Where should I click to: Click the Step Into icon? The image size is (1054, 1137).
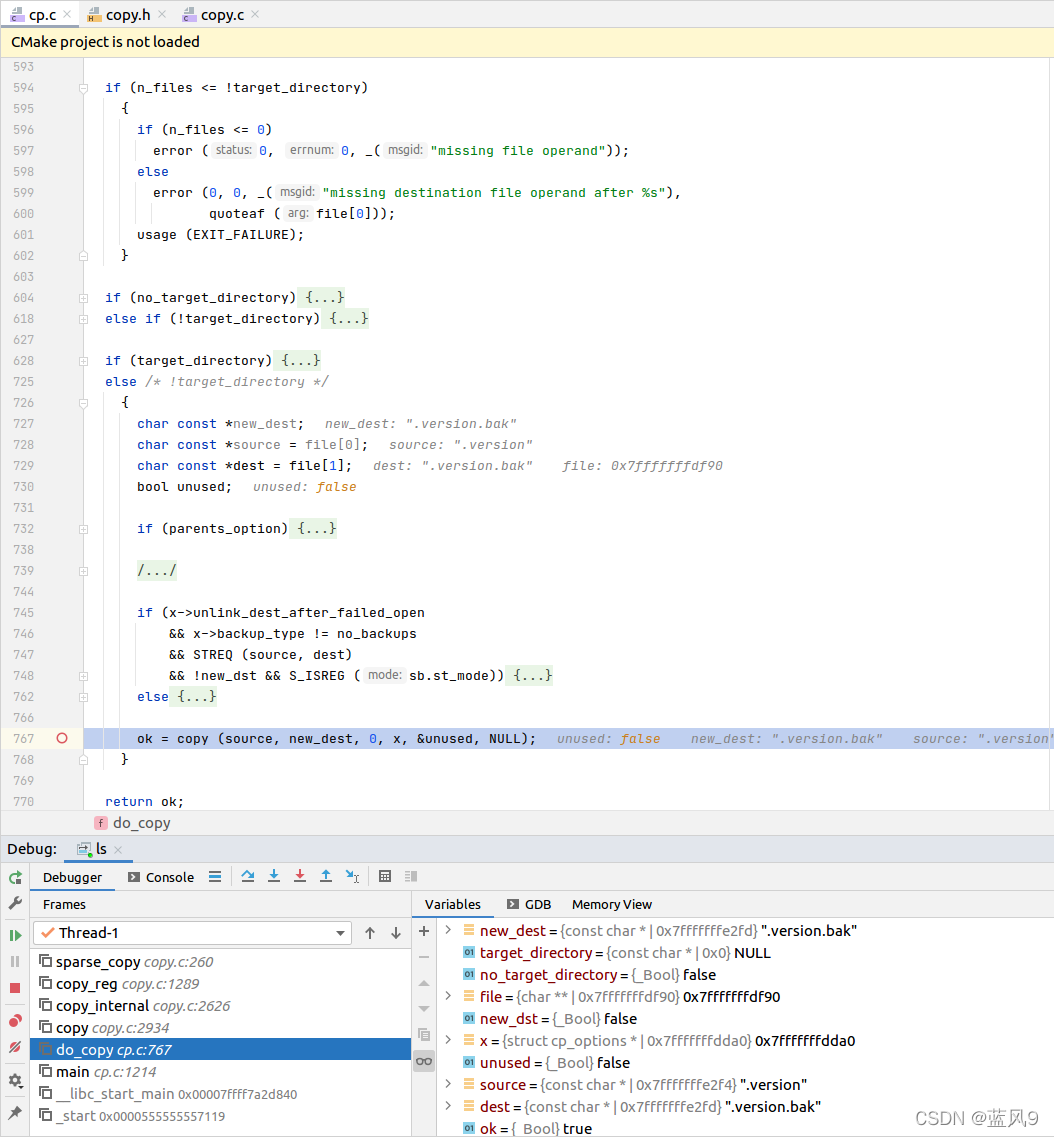coord(274,877)
